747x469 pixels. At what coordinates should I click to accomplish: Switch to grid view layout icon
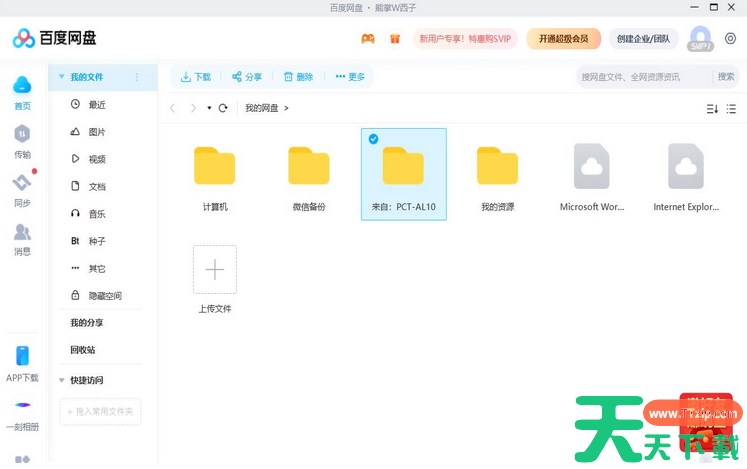(734, 108)
